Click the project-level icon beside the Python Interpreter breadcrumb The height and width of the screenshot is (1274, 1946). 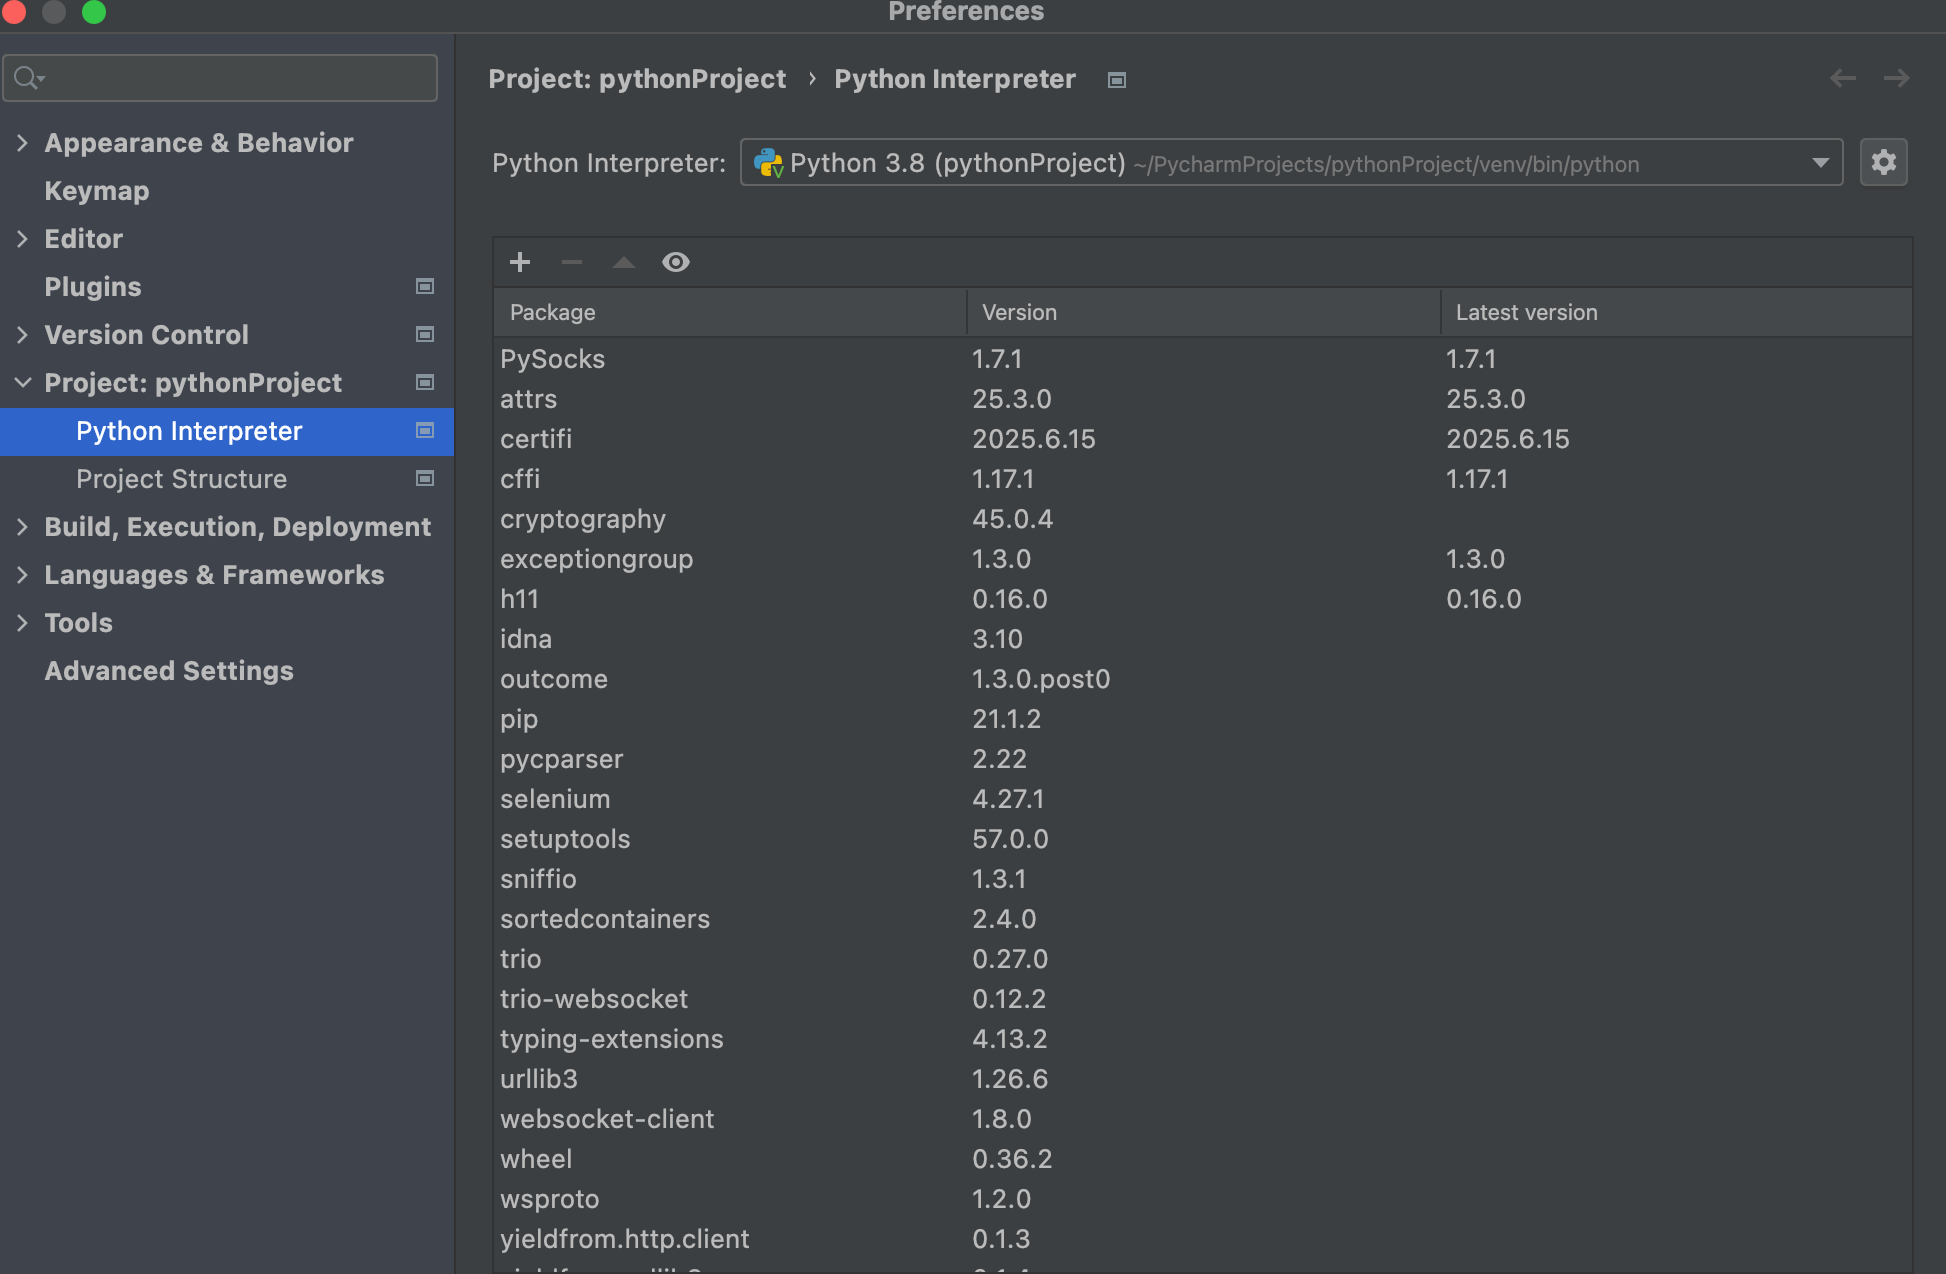pos(1117,80)
